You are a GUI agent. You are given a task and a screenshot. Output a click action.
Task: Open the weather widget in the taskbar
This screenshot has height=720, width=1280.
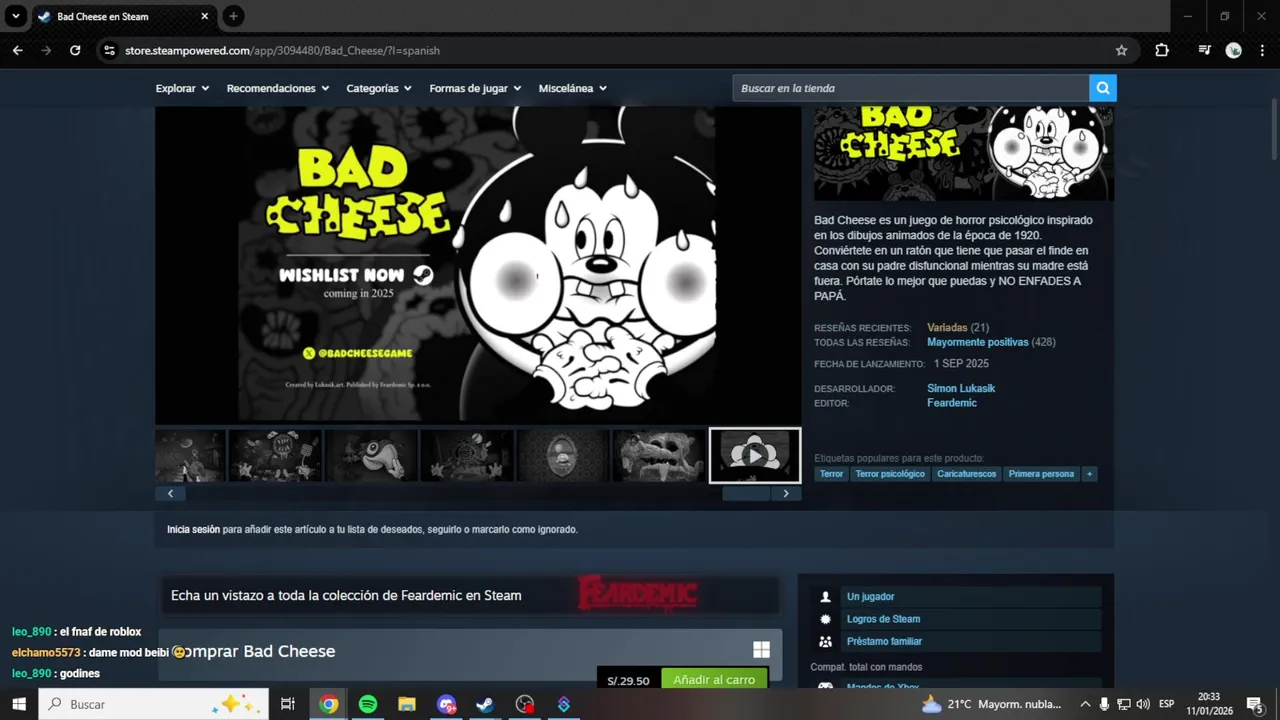tap(992, 704)
